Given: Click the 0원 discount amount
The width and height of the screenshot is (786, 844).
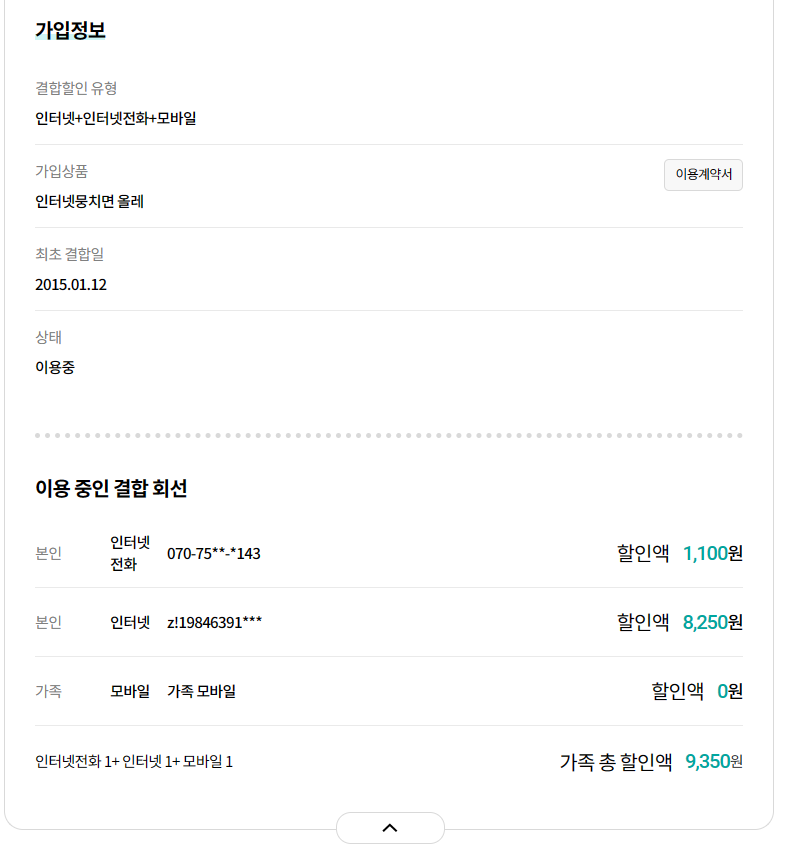Looking at the screenshot, I should [729, 691].
